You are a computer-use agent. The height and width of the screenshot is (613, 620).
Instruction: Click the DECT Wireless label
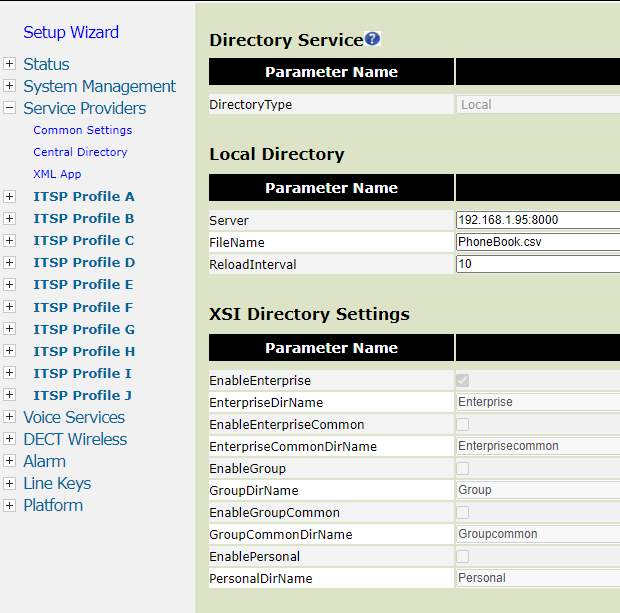(x=75, y=439)
